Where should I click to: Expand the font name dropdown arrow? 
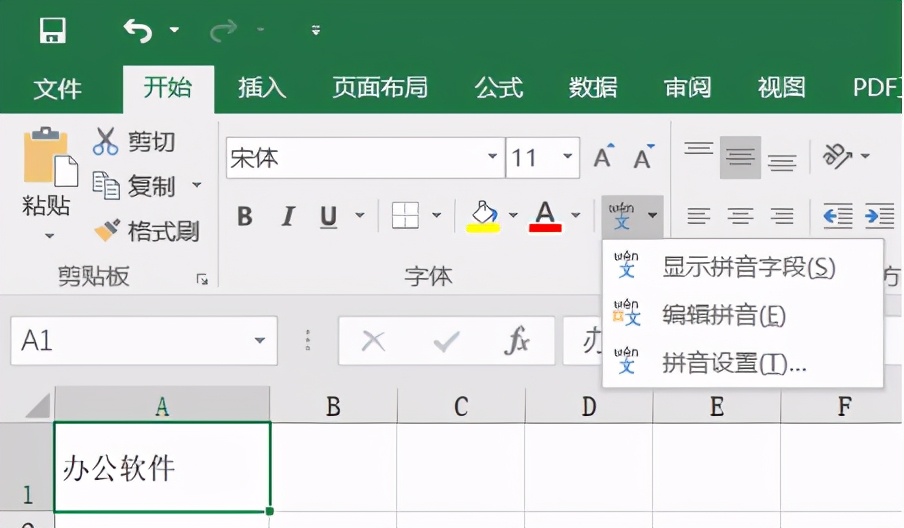[492, 156]
